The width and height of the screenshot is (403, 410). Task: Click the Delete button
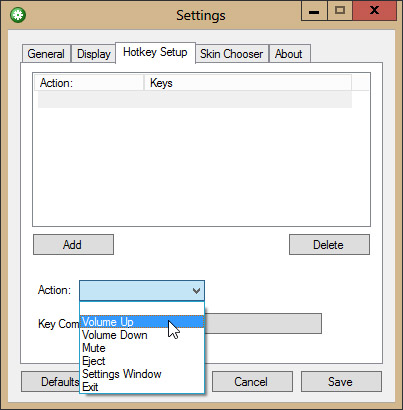(x=329, y=245)
